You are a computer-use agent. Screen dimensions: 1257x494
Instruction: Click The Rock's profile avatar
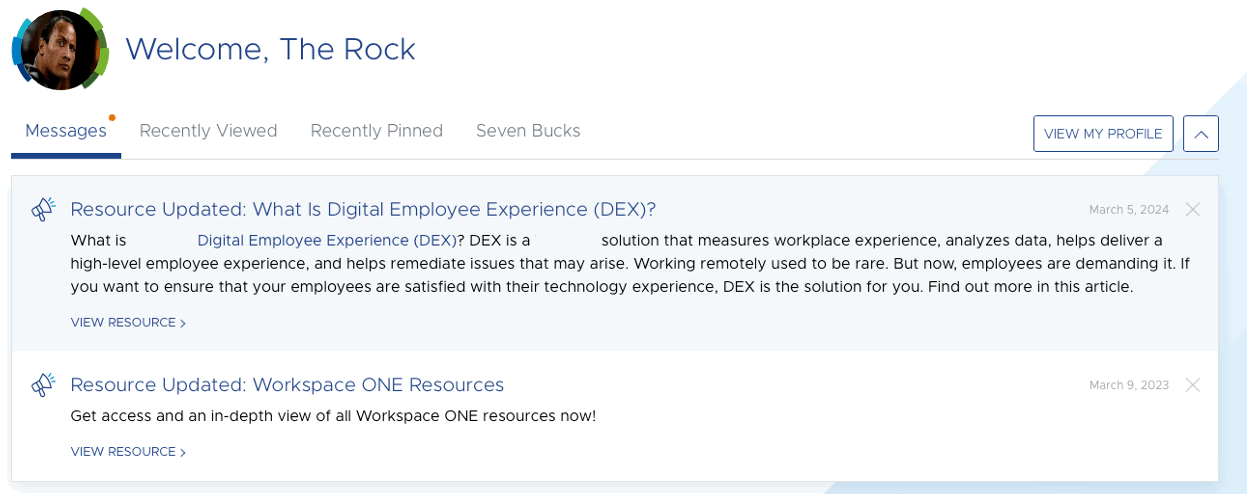60,50
